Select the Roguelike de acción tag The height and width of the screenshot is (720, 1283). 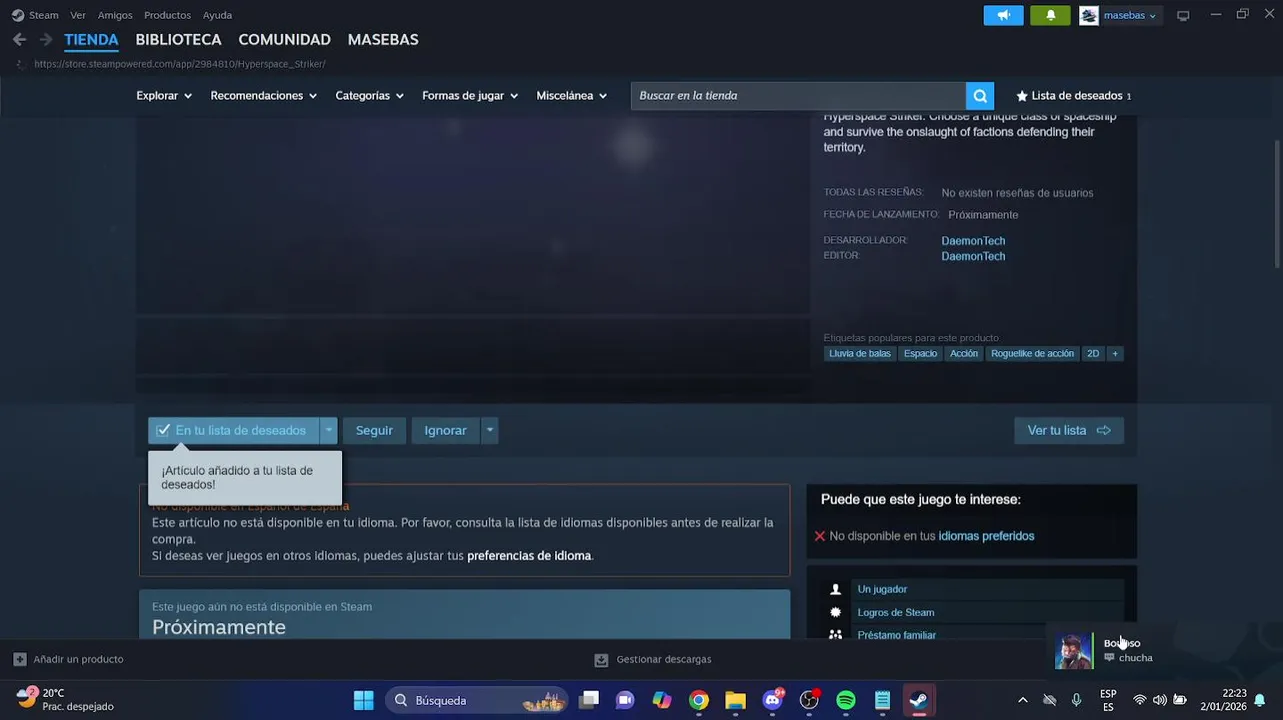(1032, 353)
